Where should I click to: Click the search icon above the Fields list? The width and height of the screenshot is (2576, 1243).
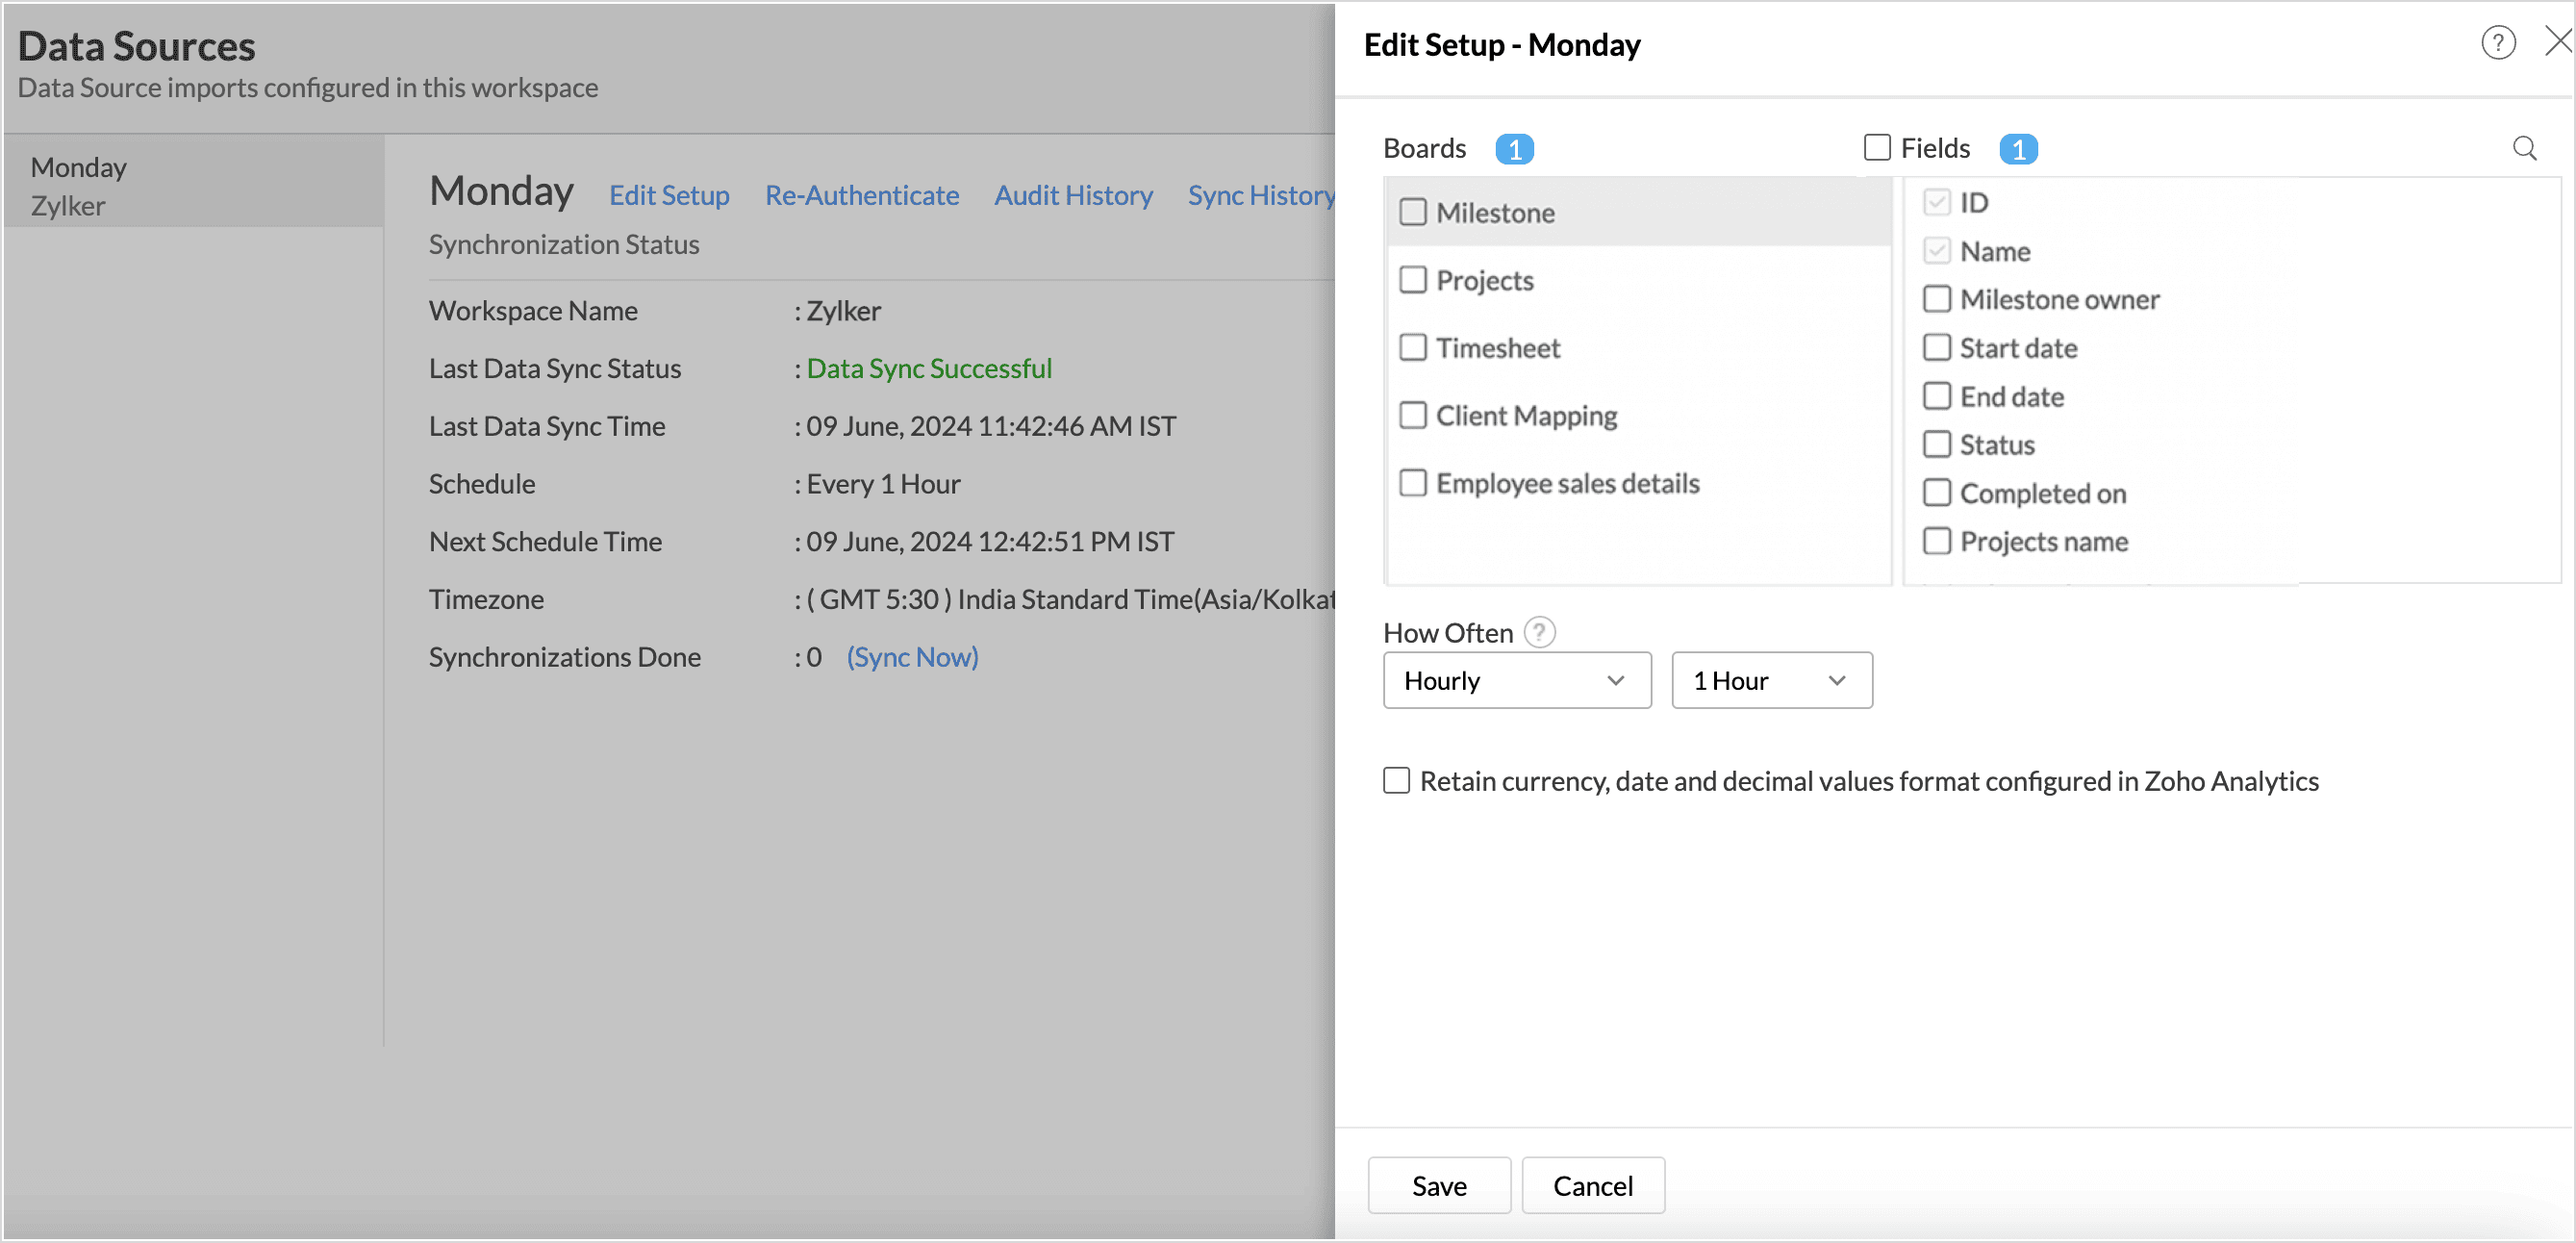[x=2524, y=148]
